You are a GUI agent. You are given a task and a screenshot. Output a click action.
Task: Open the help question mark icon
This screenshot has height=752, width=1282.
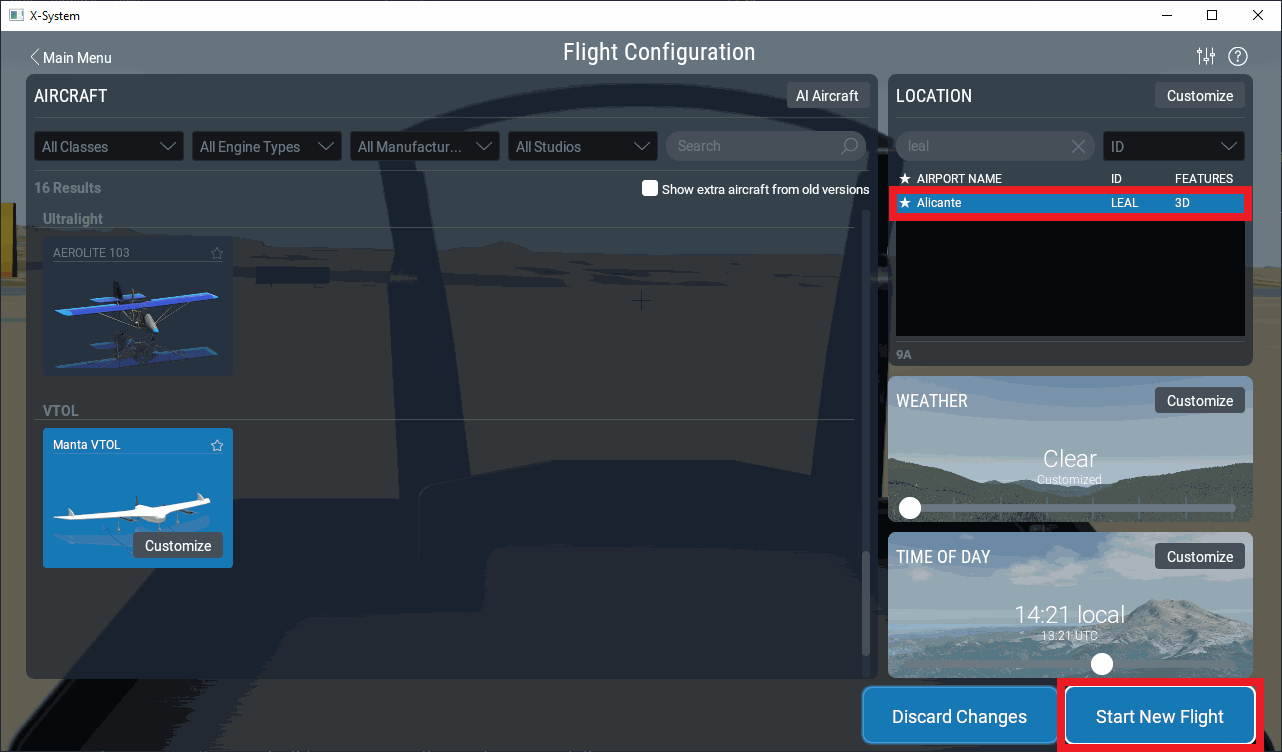tap(1238, 56)
